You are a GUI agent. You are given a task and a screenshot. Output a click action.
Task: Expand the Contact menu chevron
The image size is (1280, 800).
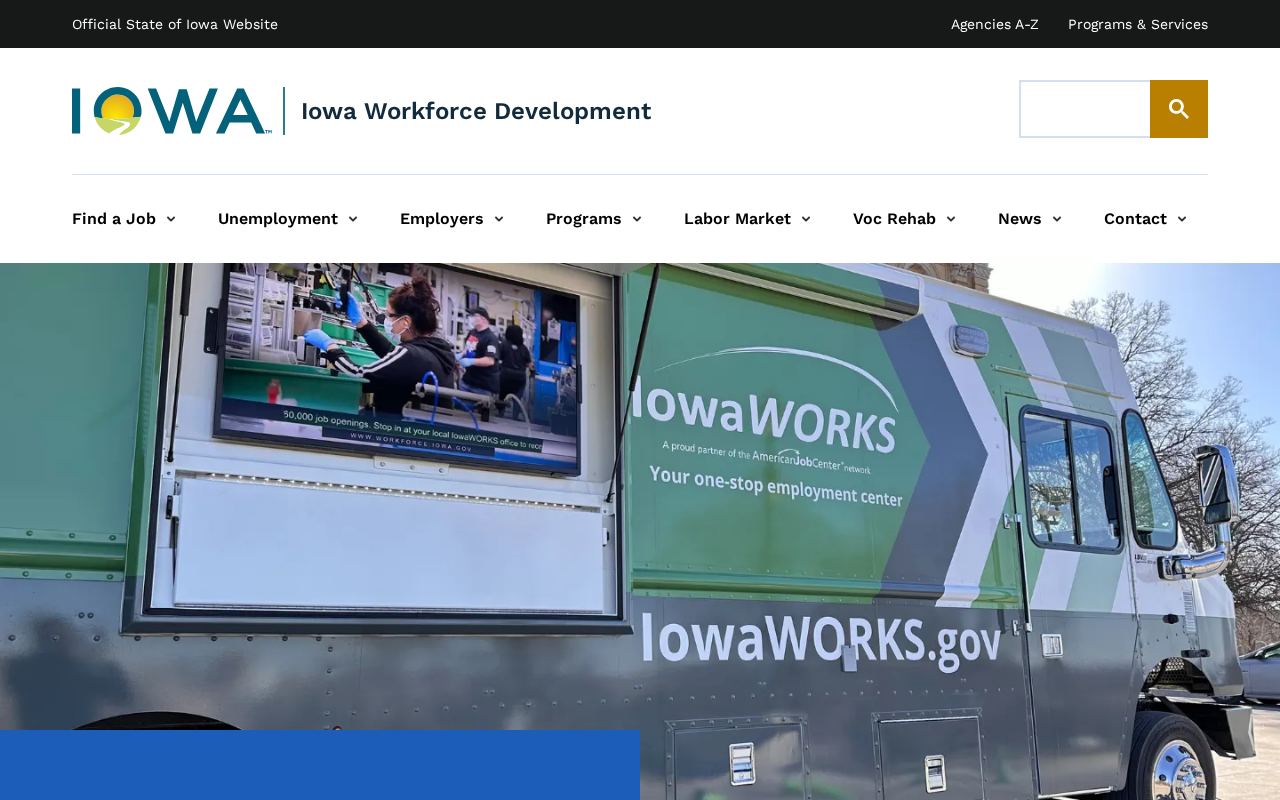click(1182, 219)
